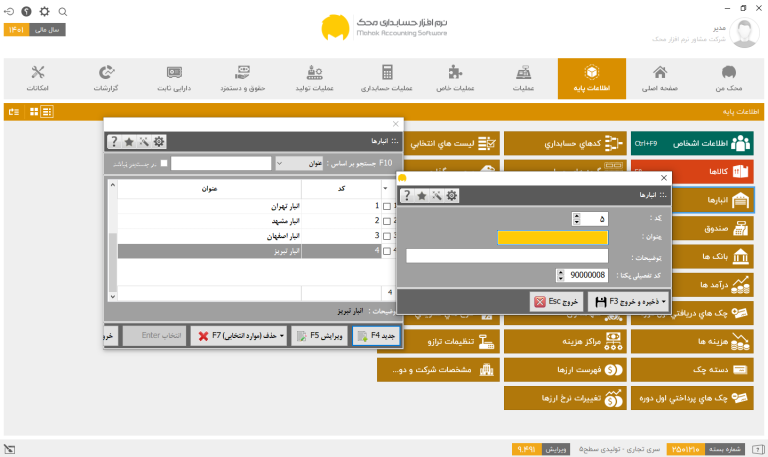Expand the F3 save and exit dropdown arrow
Viewport: 768px width, 457px height.
pyautogui.click(x=664, y=302)
